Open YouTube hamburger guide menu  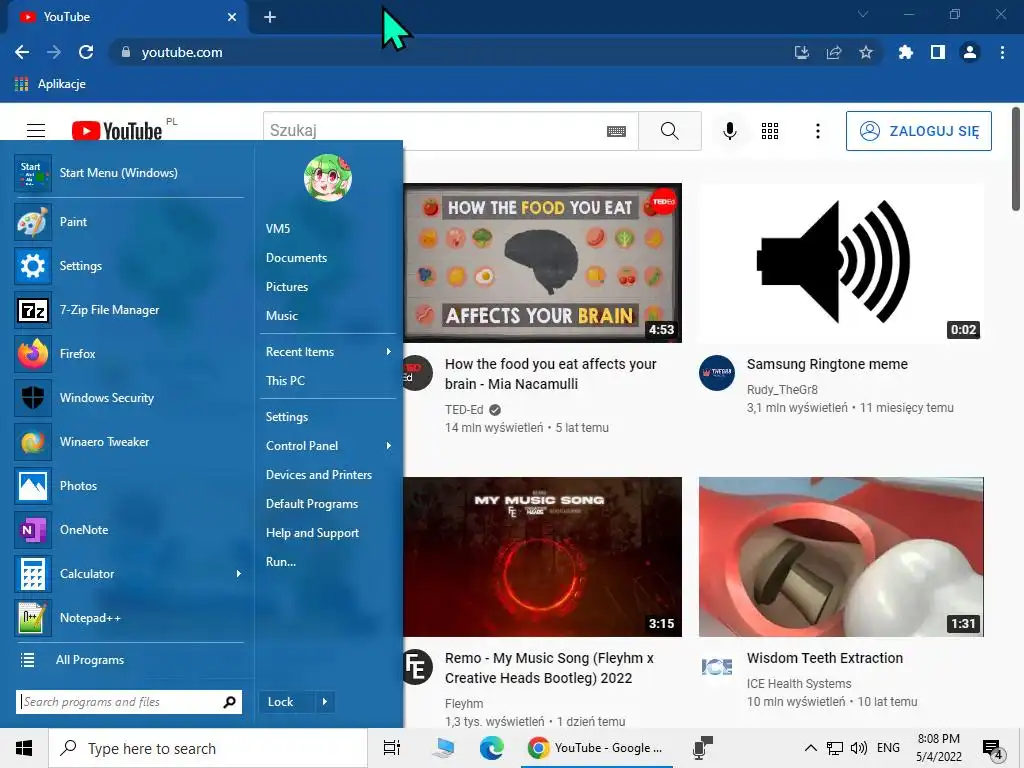point(36,131)
